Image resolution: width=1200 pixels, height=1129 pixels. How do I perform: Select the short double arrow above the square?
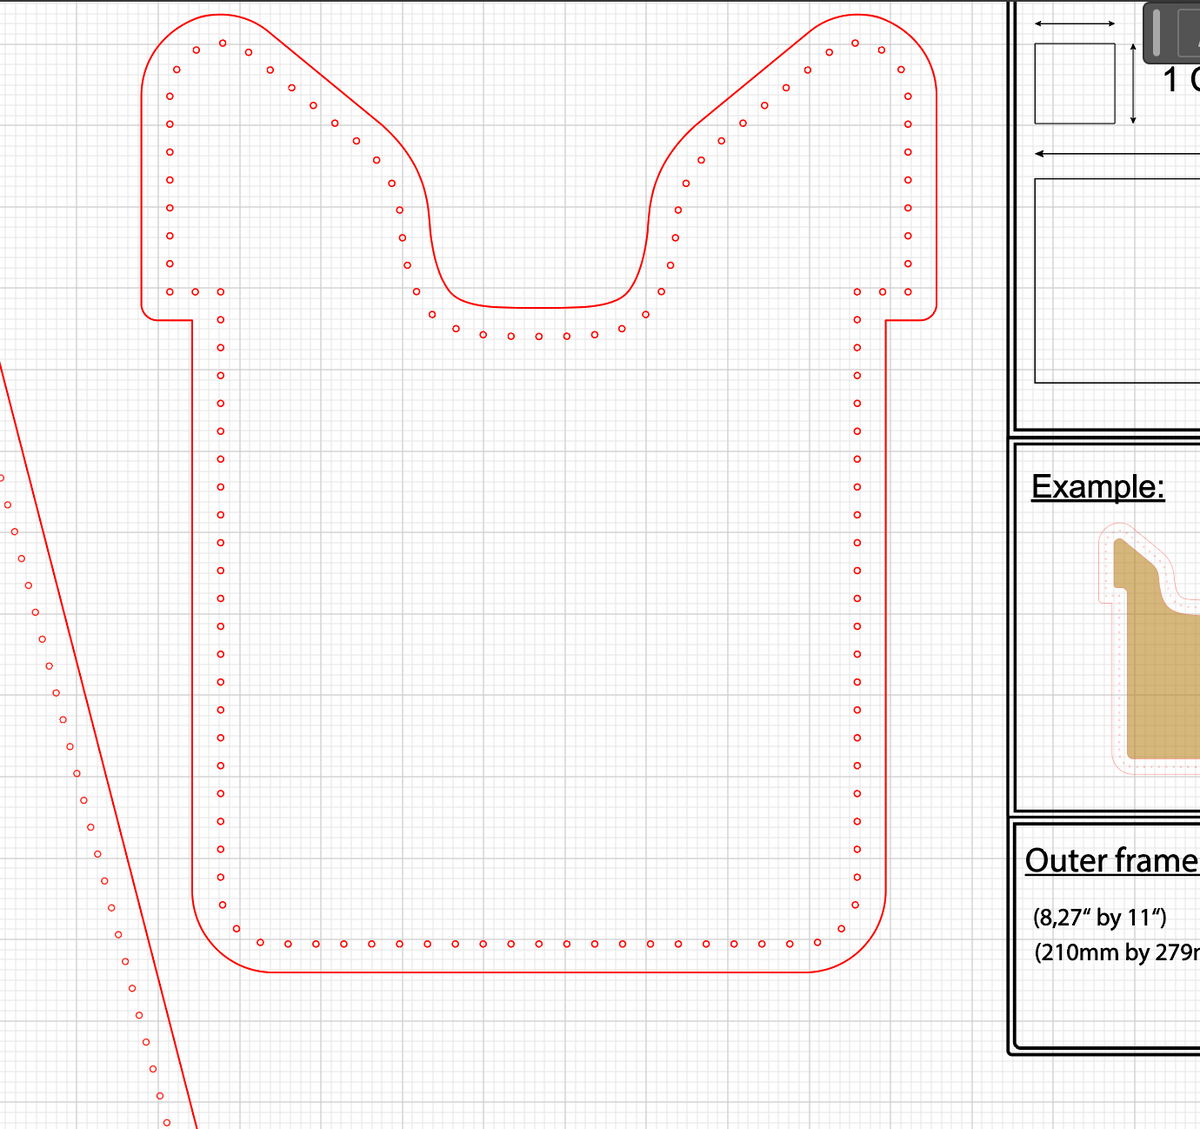[1075, 23]
